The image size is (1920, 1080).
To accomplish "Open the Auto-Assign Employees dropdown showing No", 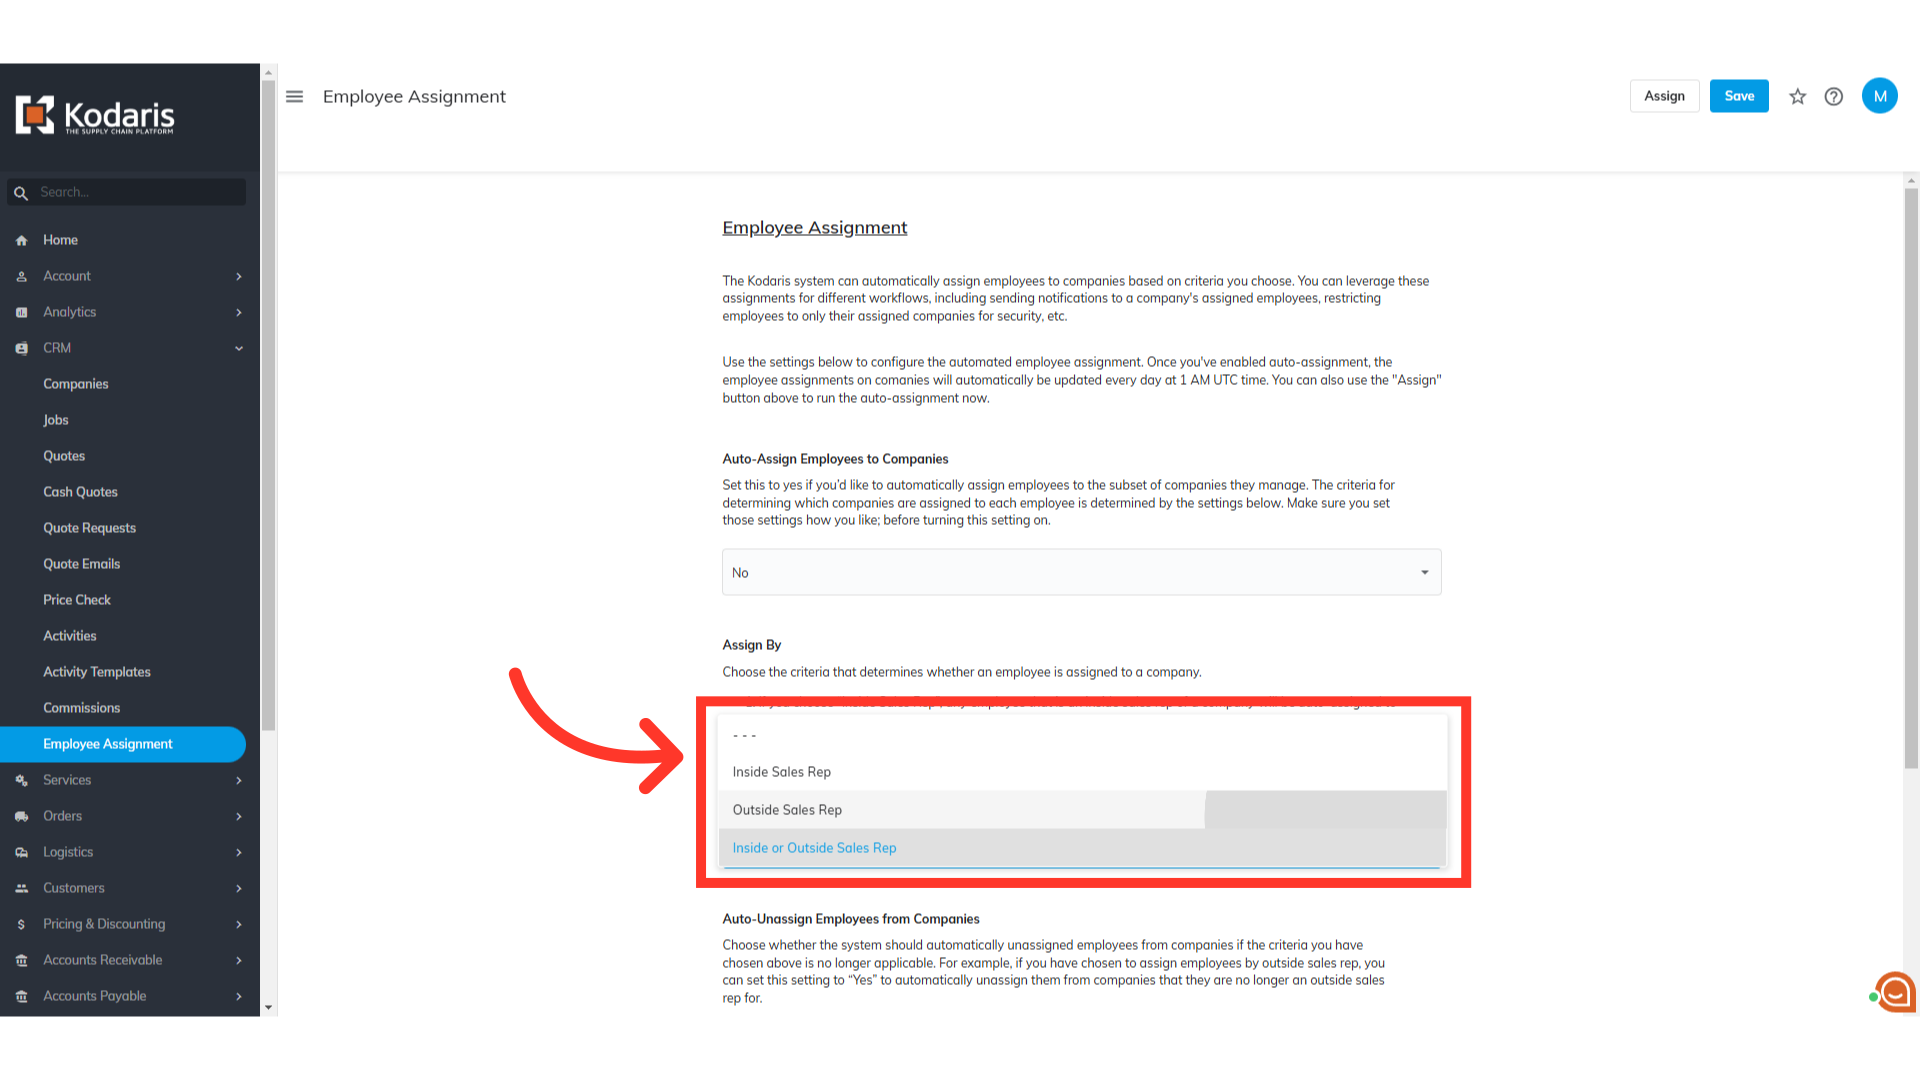I will tap(1081, 572).
